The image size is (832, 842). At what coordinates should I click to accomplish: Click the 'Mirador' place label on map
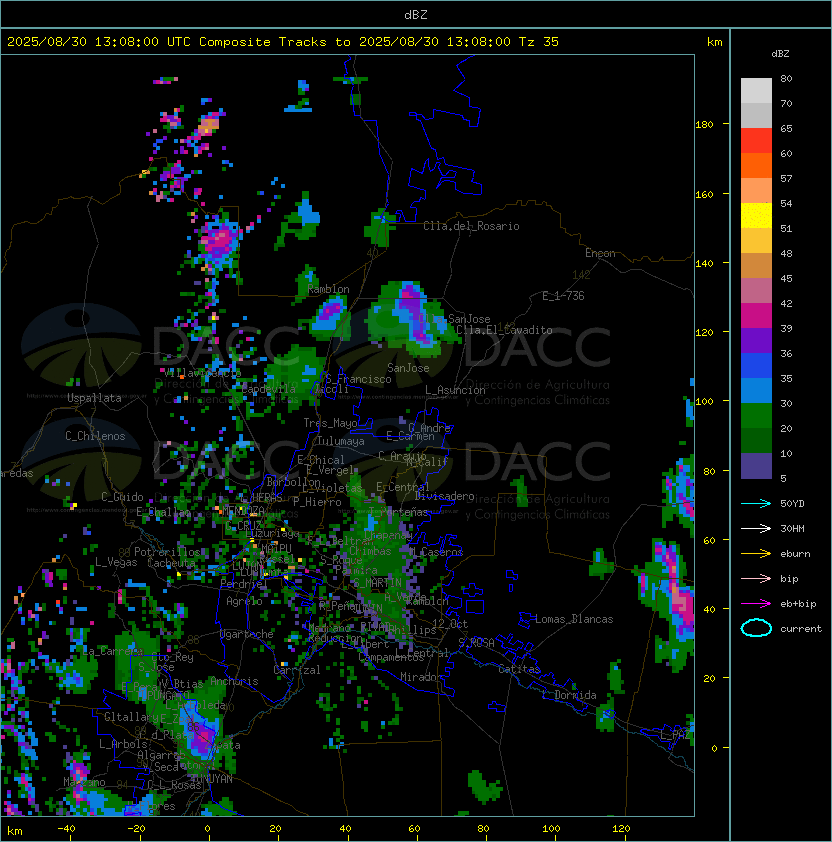(x=421, y=677)
